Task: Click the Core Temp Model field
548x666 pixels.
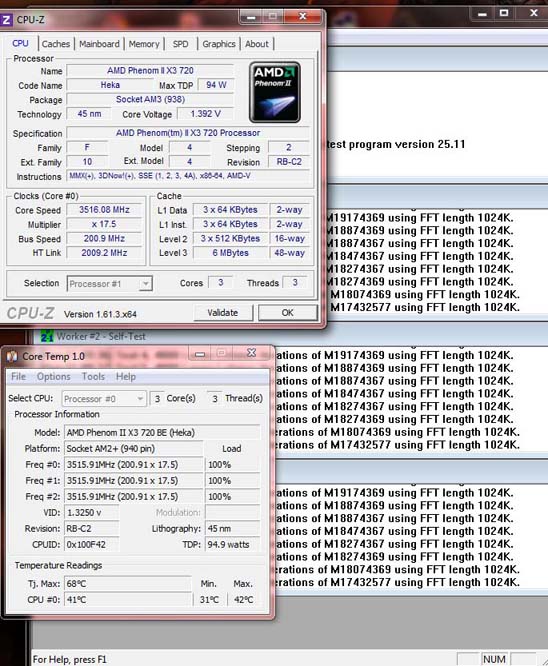Action: pos(162,433)
